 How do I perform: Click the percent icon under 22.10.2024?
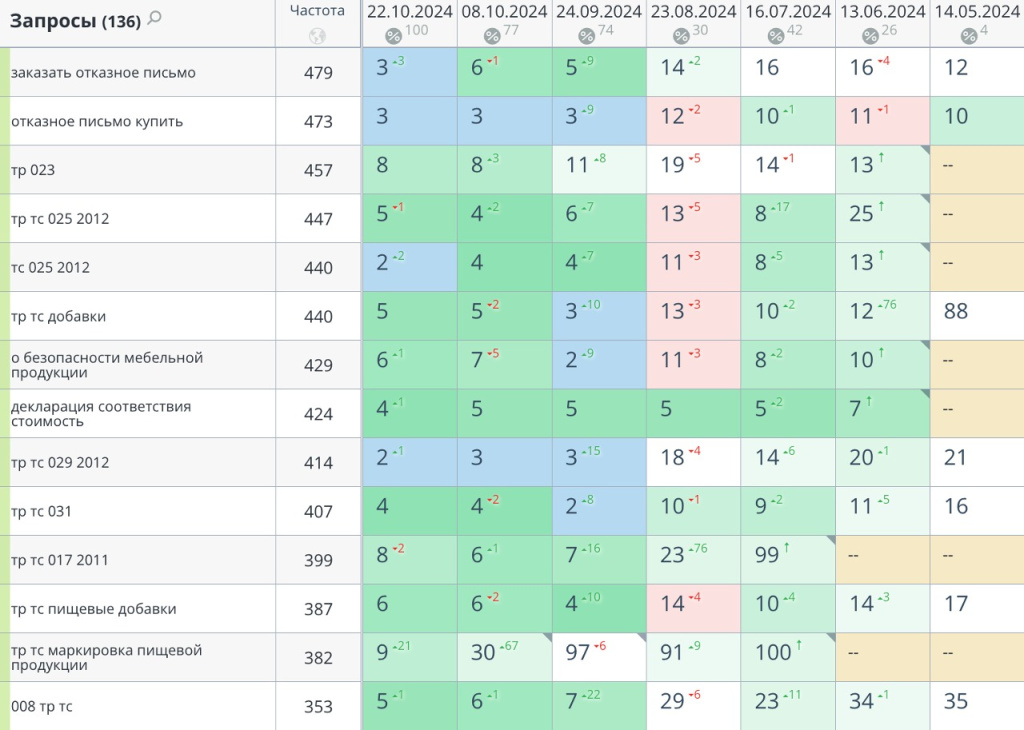coord(396,36)
